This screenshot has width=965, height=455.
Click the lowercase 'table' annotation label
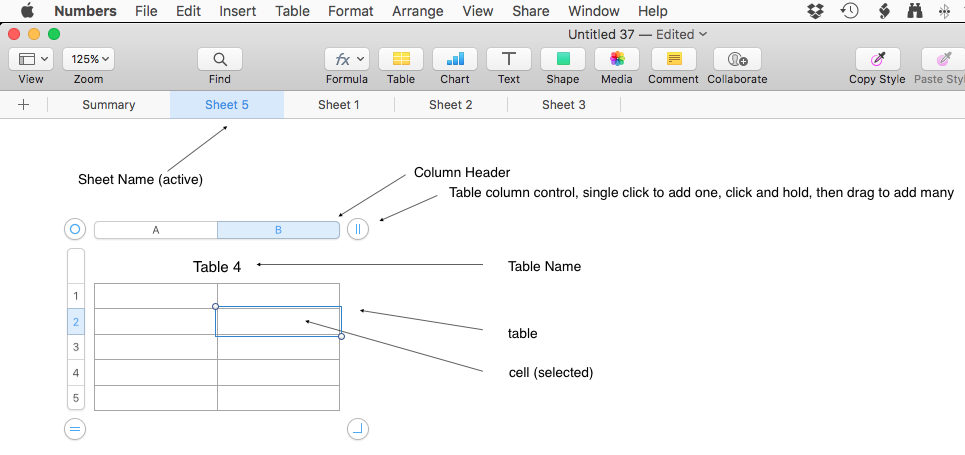(523, 334)
